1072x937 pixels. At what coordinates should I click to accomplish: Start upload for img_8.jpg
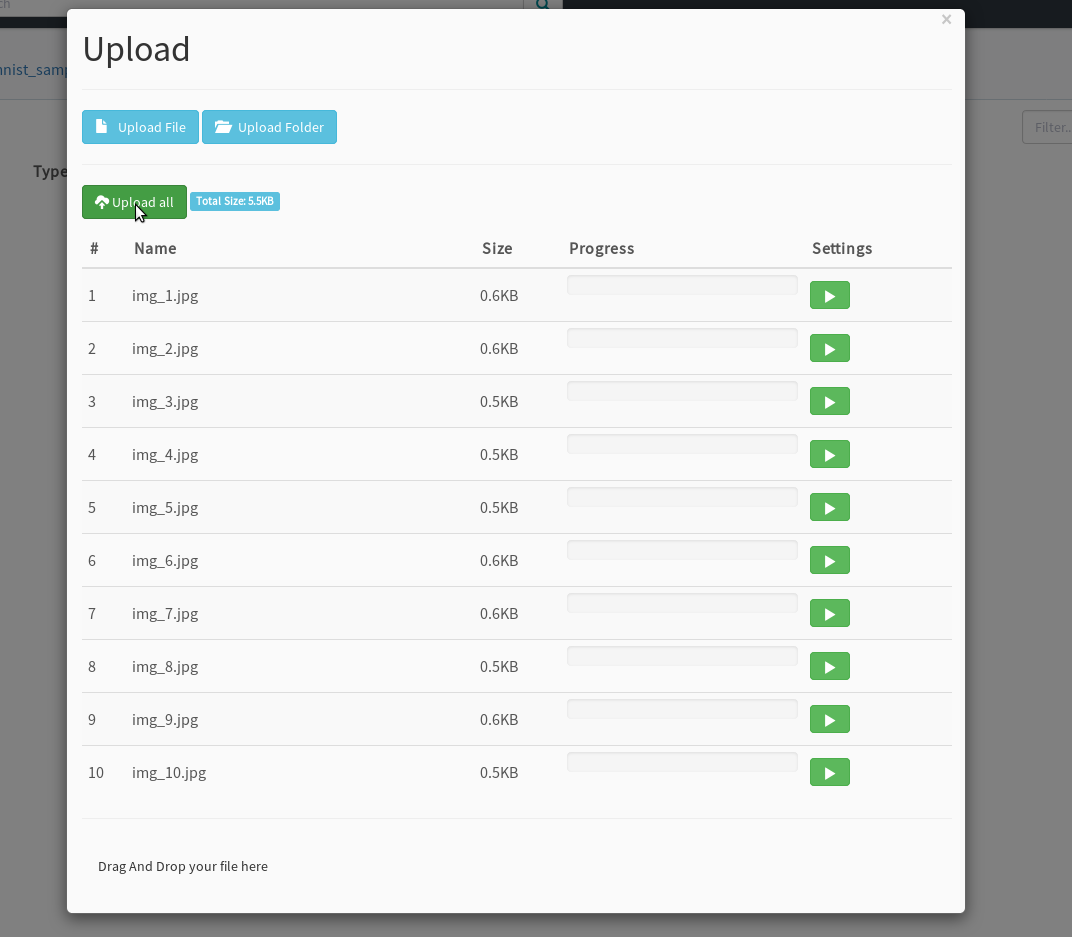click(829, 667)
